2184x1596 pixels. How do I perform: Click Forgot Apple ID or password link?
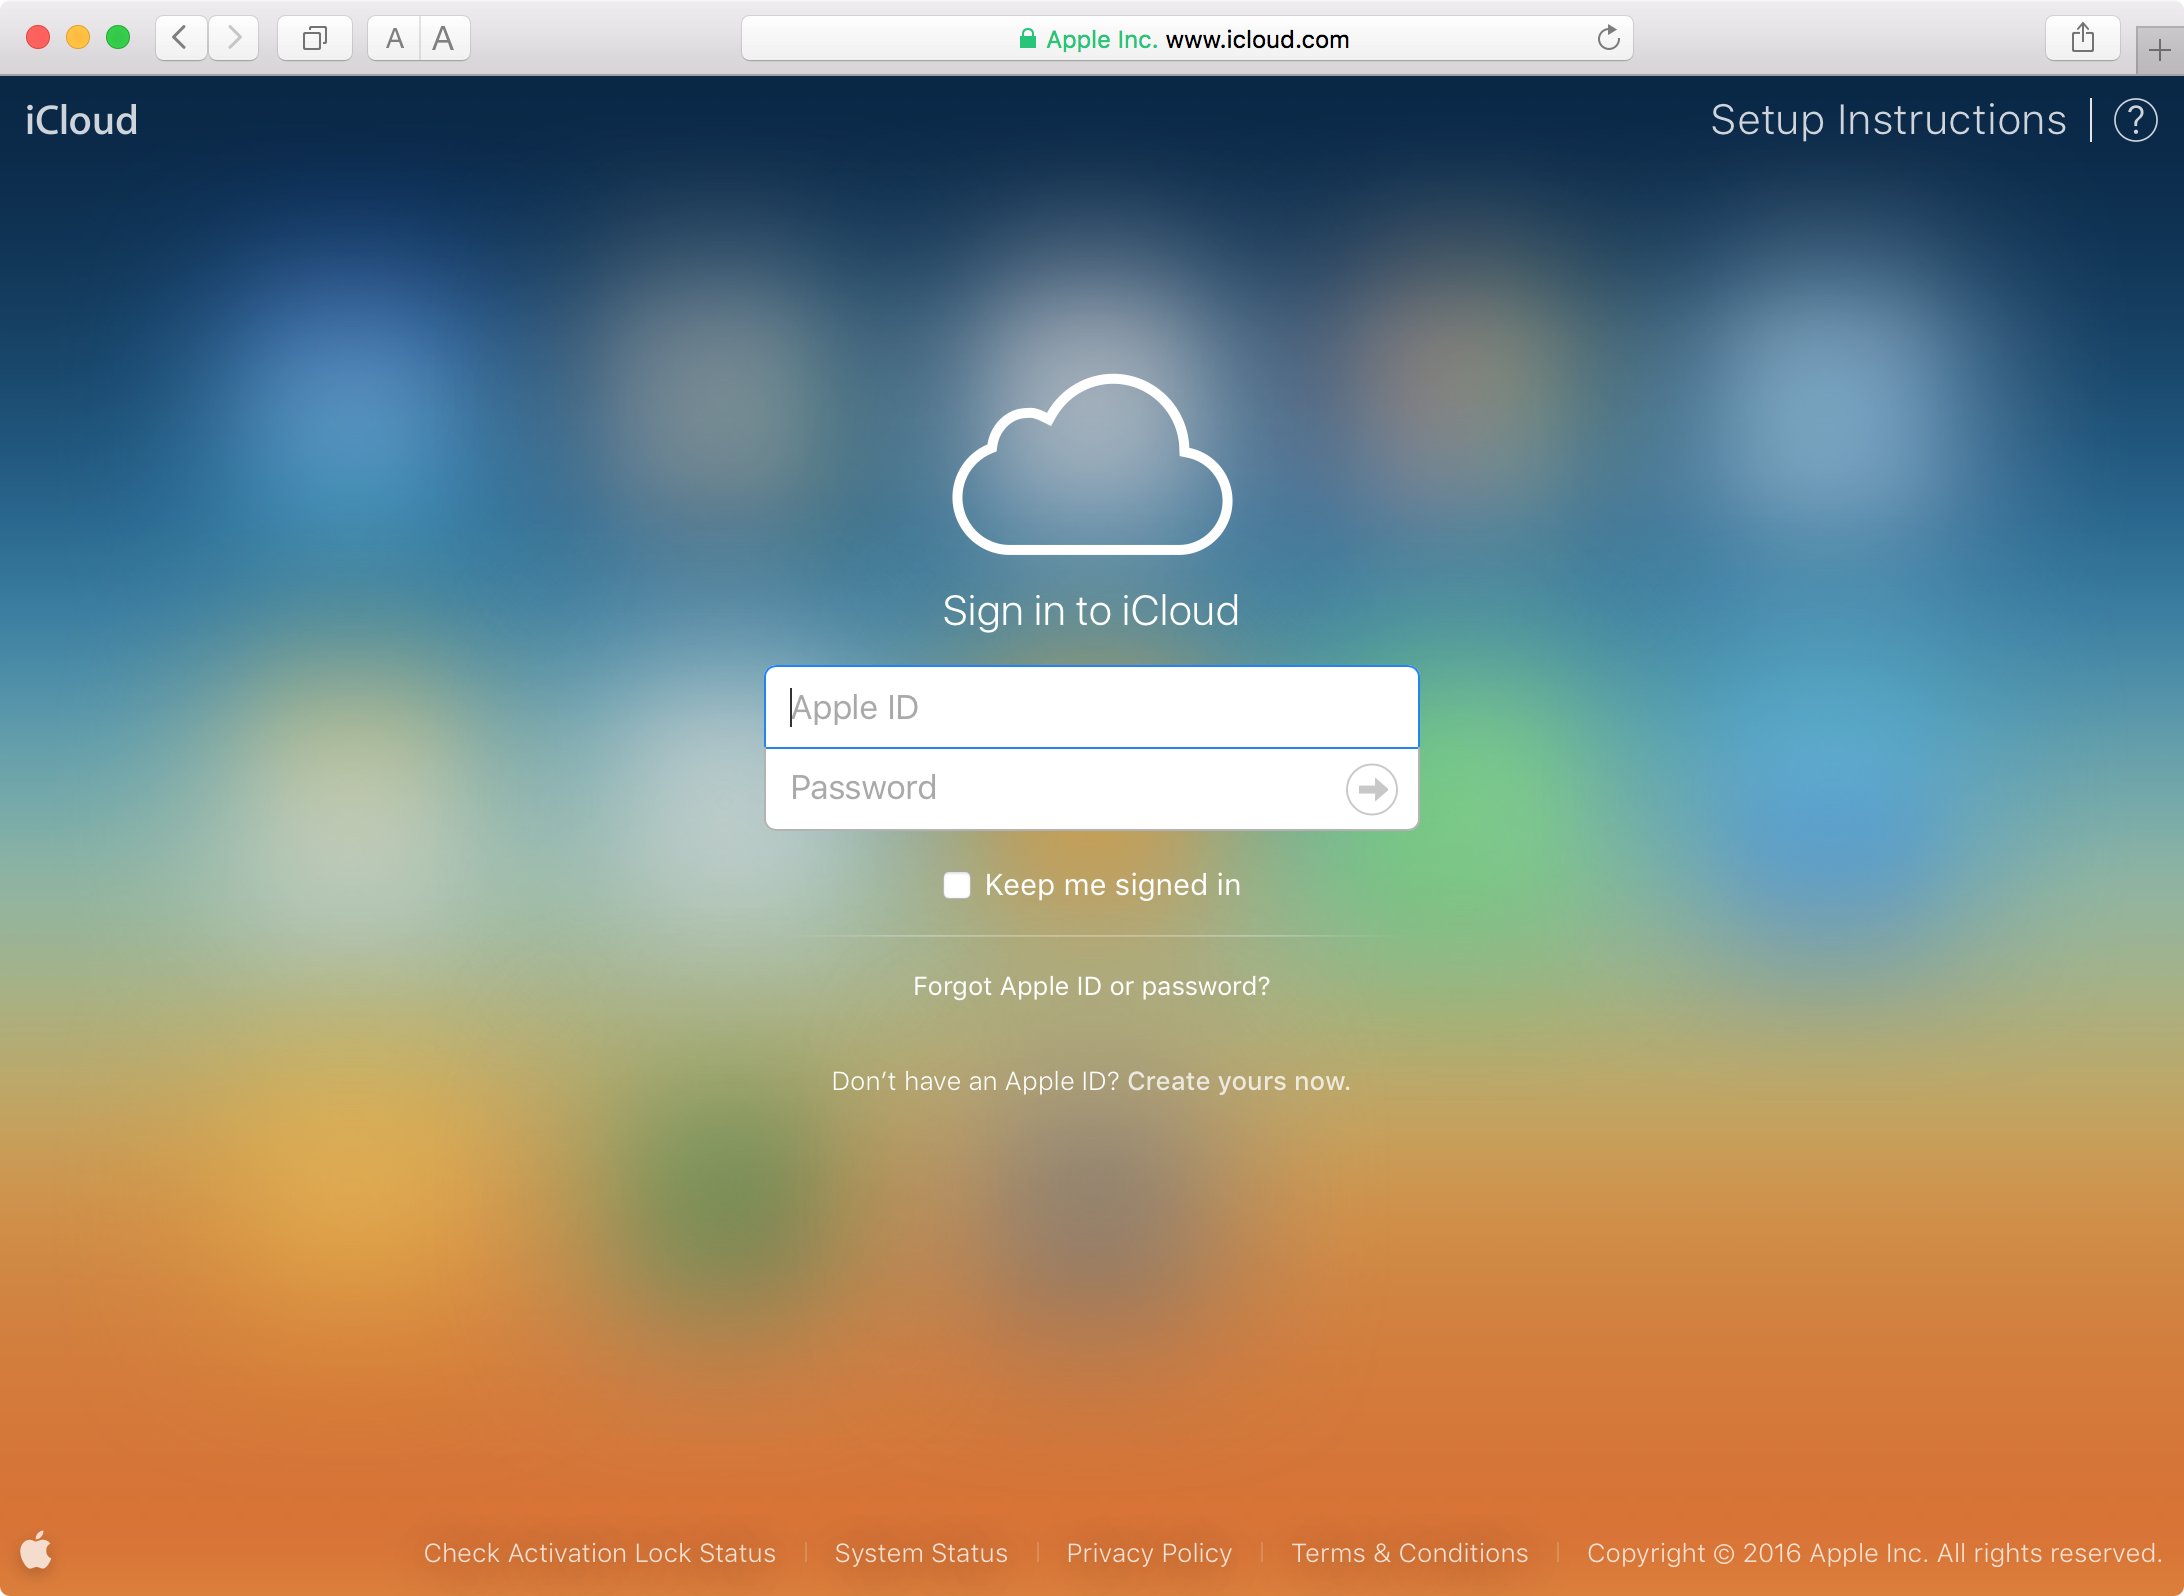1091,986
